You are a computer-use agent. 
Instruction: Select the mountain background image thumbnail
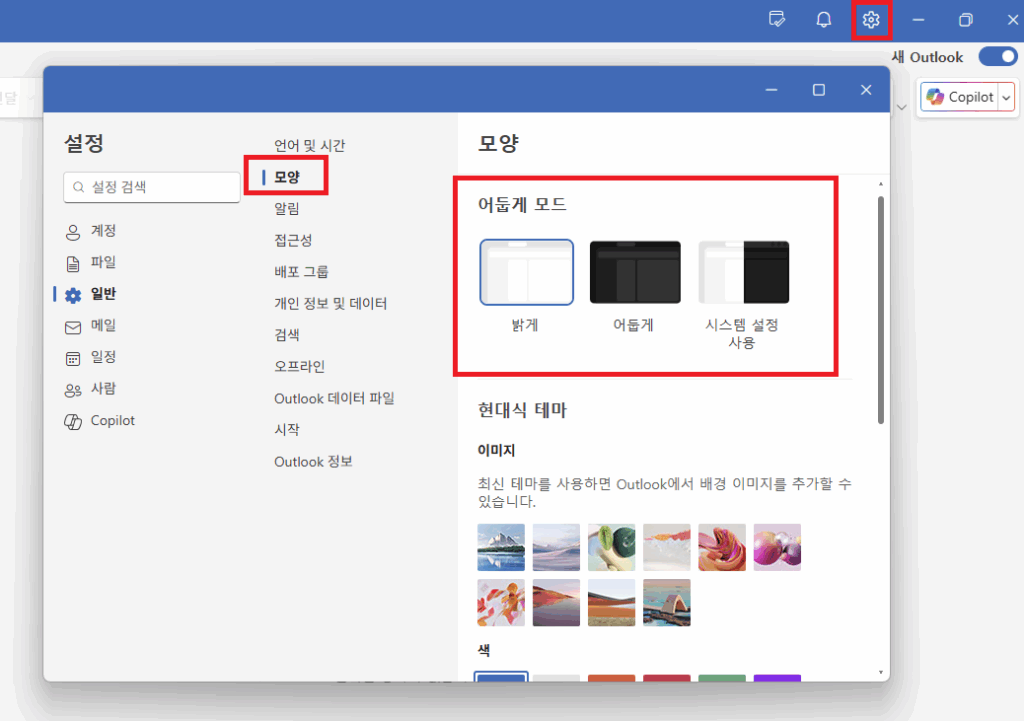[500, 547]
